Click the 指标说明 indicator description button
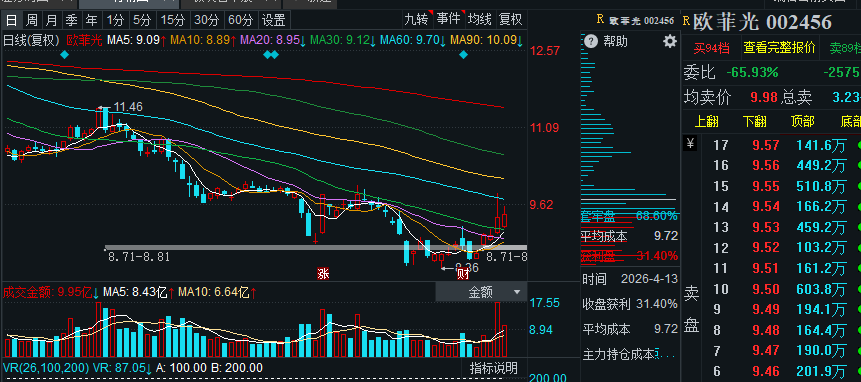 click(494, 368)
